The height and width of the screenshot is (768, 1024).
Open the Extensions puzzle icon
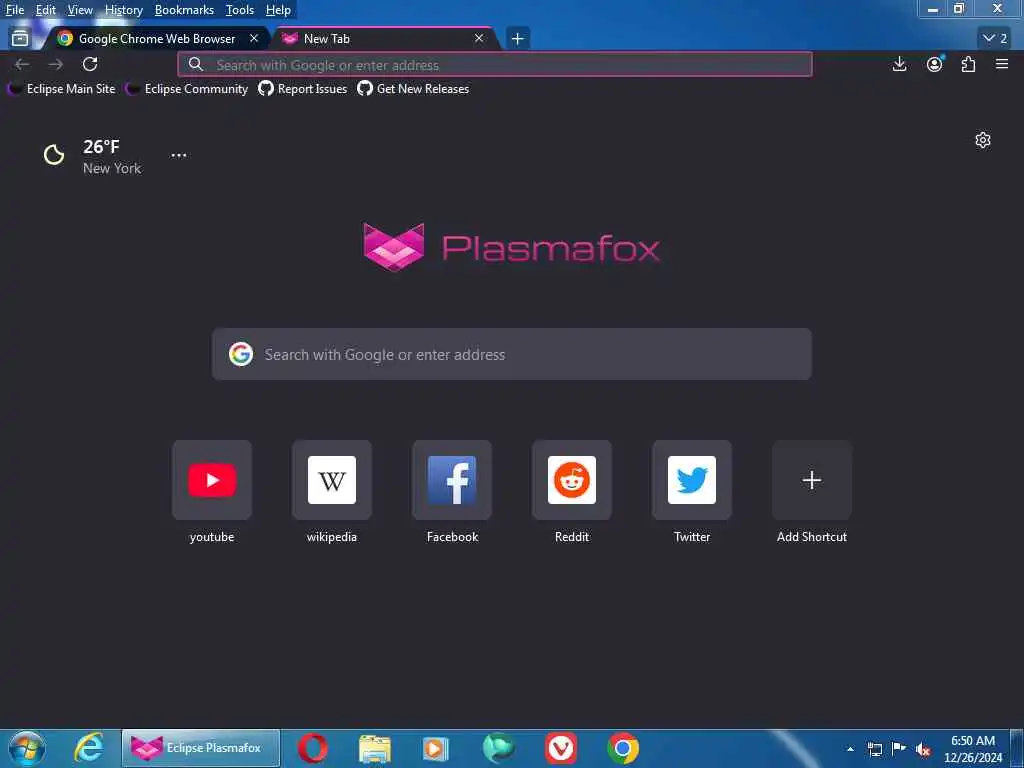(x=968, y=64)
